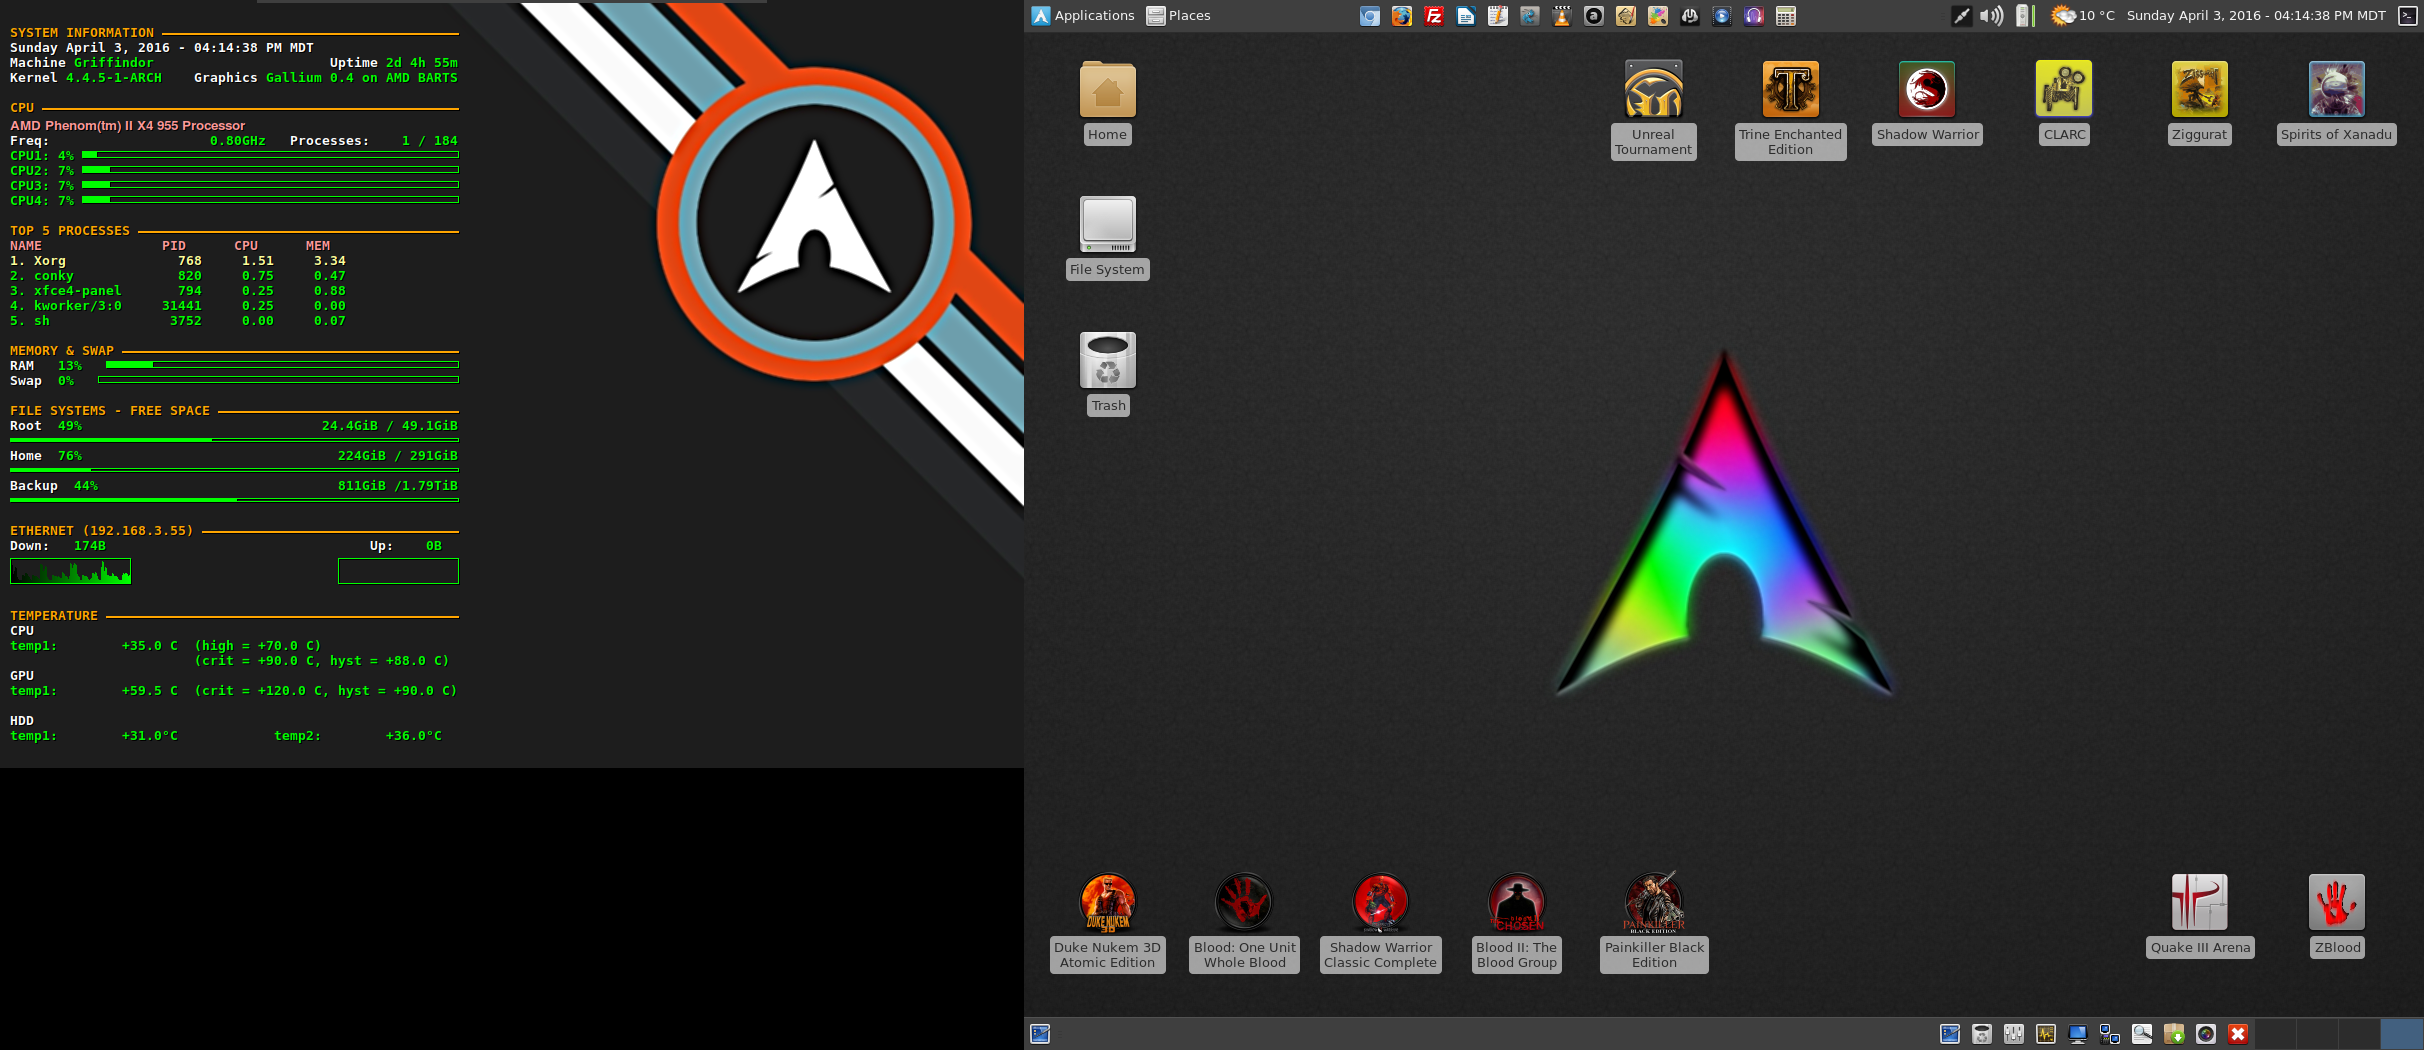Open File System via its desktop label

(1107, 269)
